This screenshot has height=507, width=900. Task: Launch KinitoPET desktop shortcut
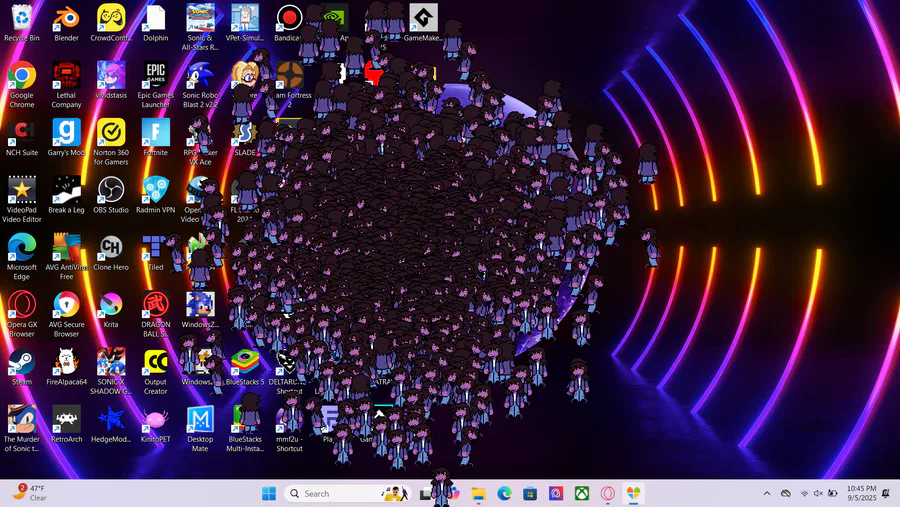(x=156, y=424)
